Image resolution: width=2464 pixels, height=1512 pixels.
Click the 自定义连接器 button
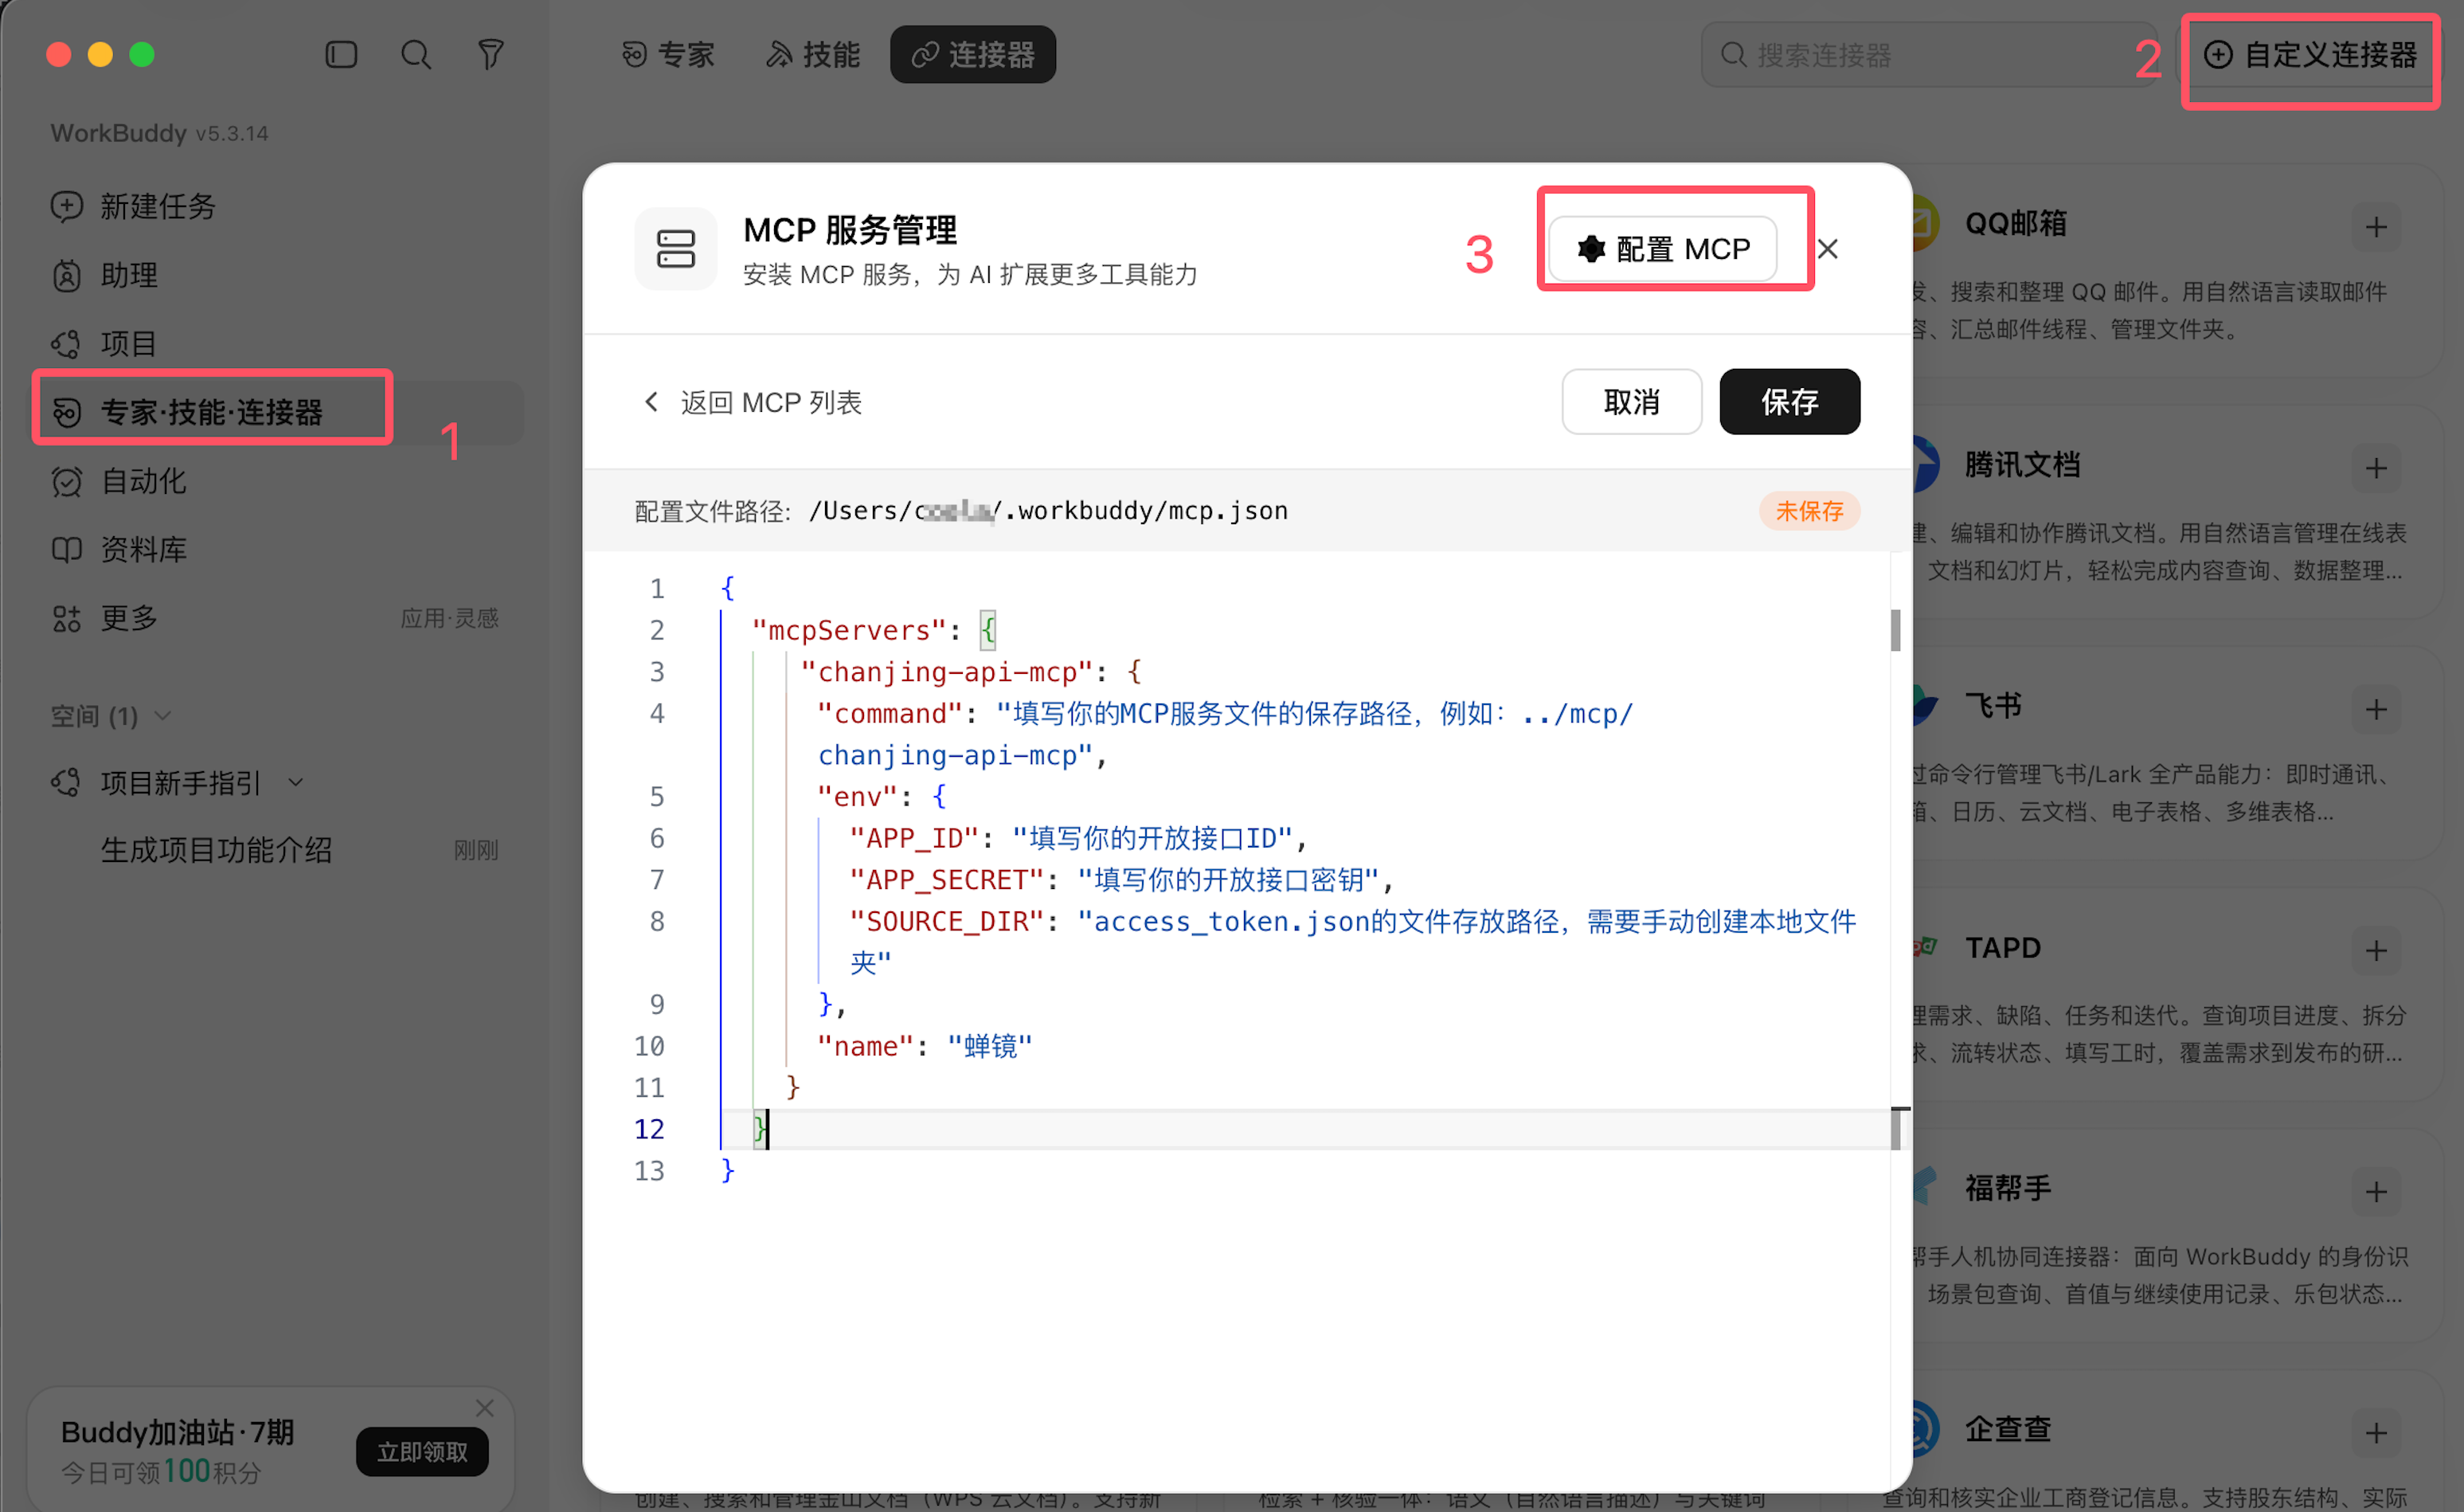(x=2311, y=55)
